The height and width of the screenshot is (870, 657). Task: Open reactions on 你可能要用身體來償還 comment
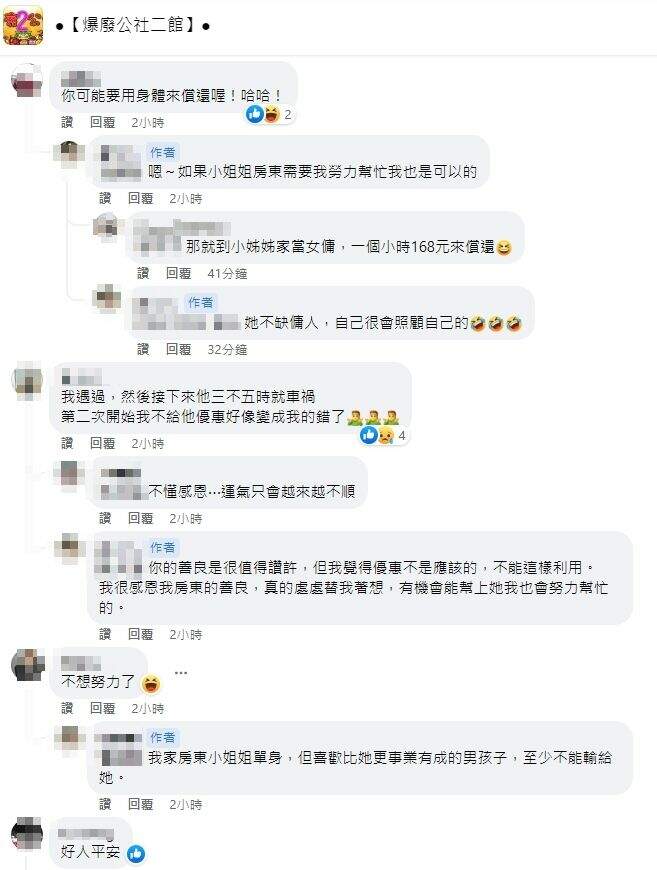point(269,114)
